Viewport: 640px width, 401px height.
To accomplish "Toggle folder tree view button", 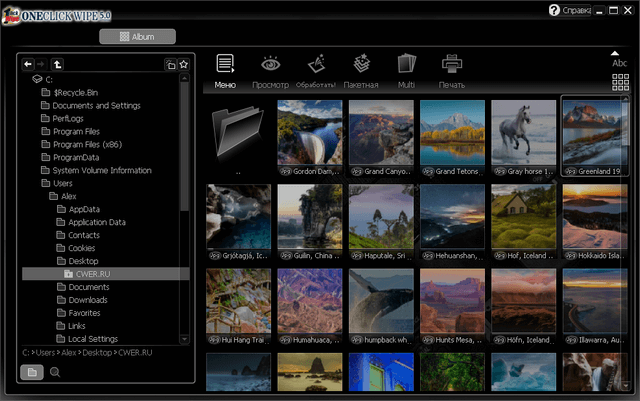I will click(x=32, y=372).
